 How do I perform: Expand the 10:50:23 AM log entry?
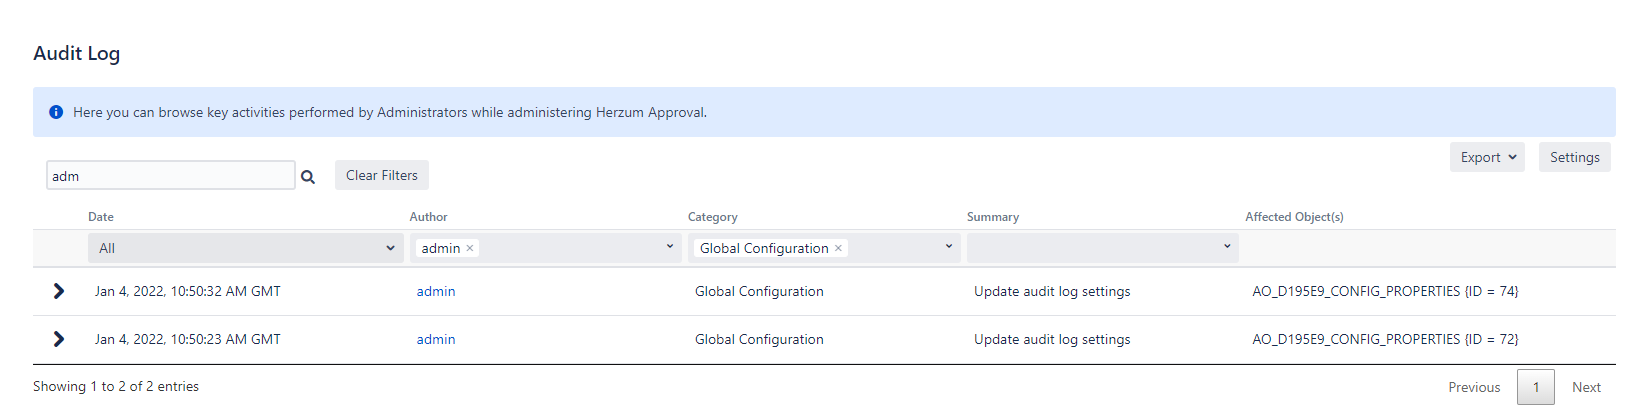(58, 339)
